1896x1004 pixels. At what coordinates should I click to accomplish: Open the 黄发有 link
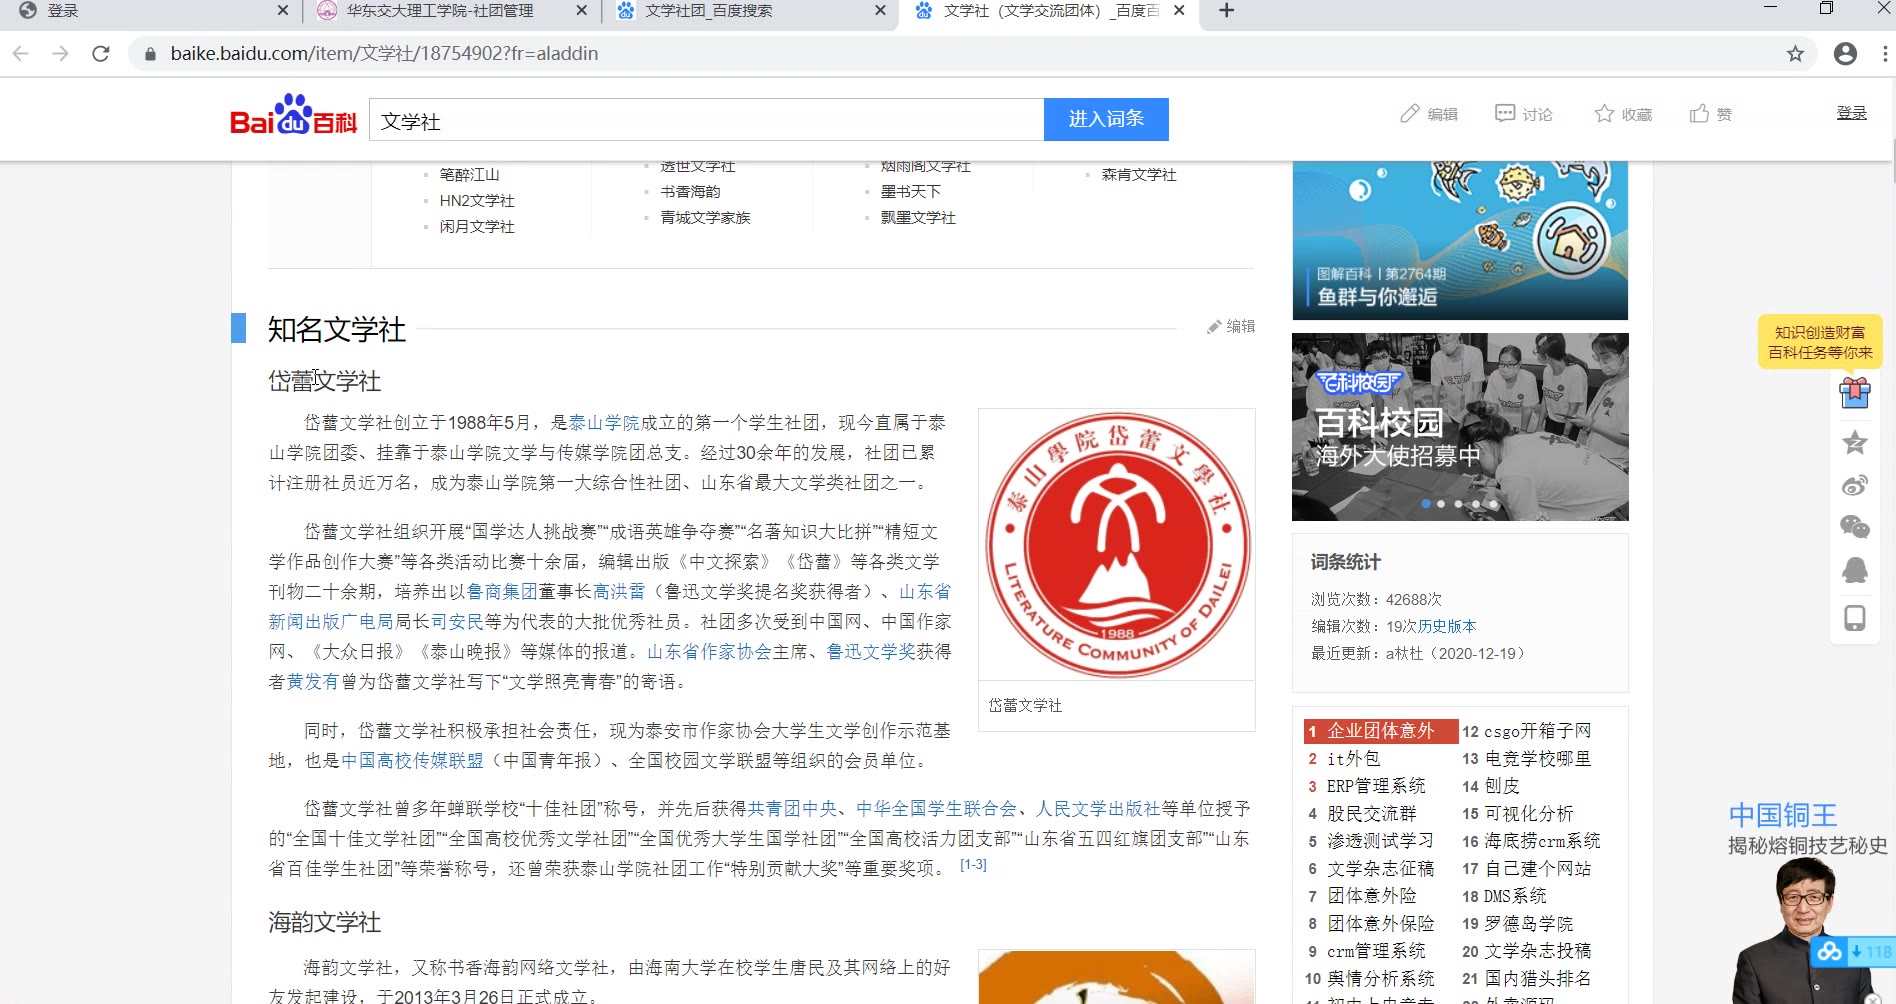[313, 682]
